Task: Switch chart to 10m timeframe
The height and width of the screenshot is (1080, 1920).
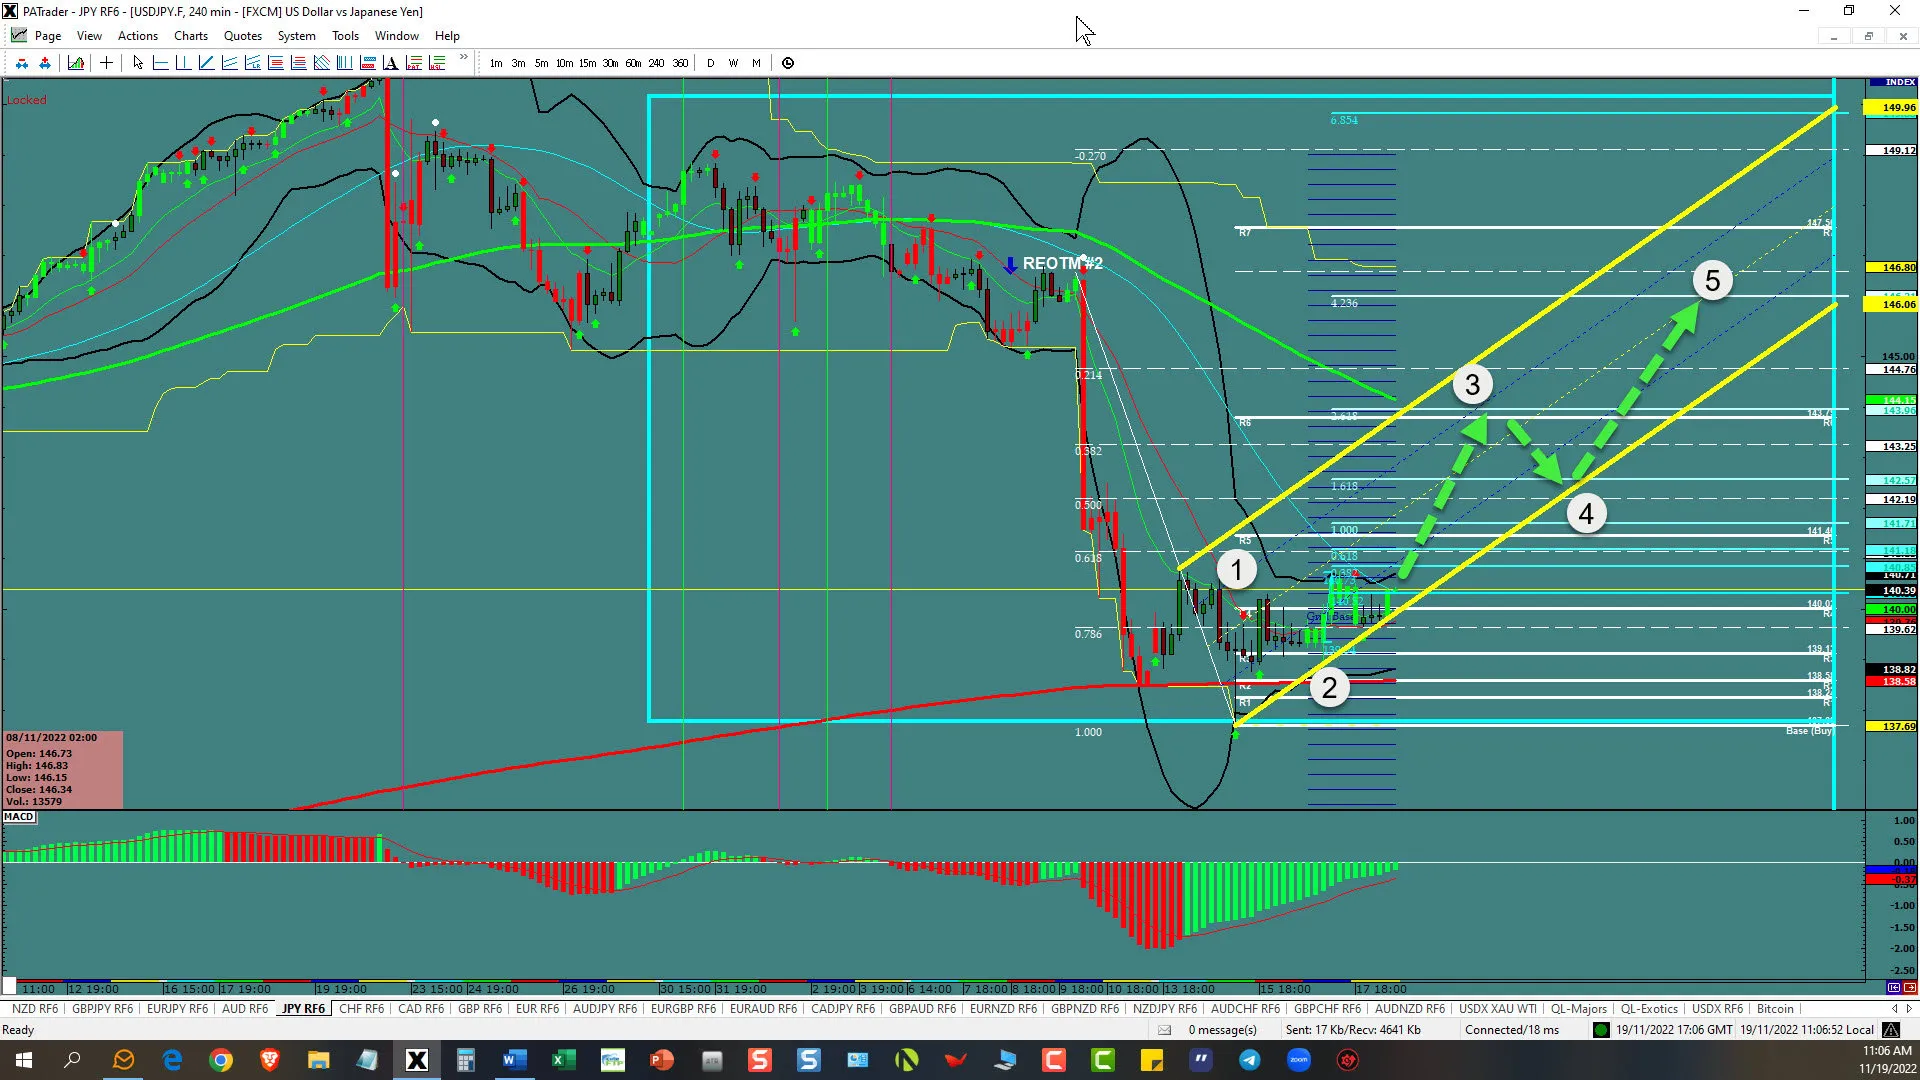Action: click(x=564, y=63)
